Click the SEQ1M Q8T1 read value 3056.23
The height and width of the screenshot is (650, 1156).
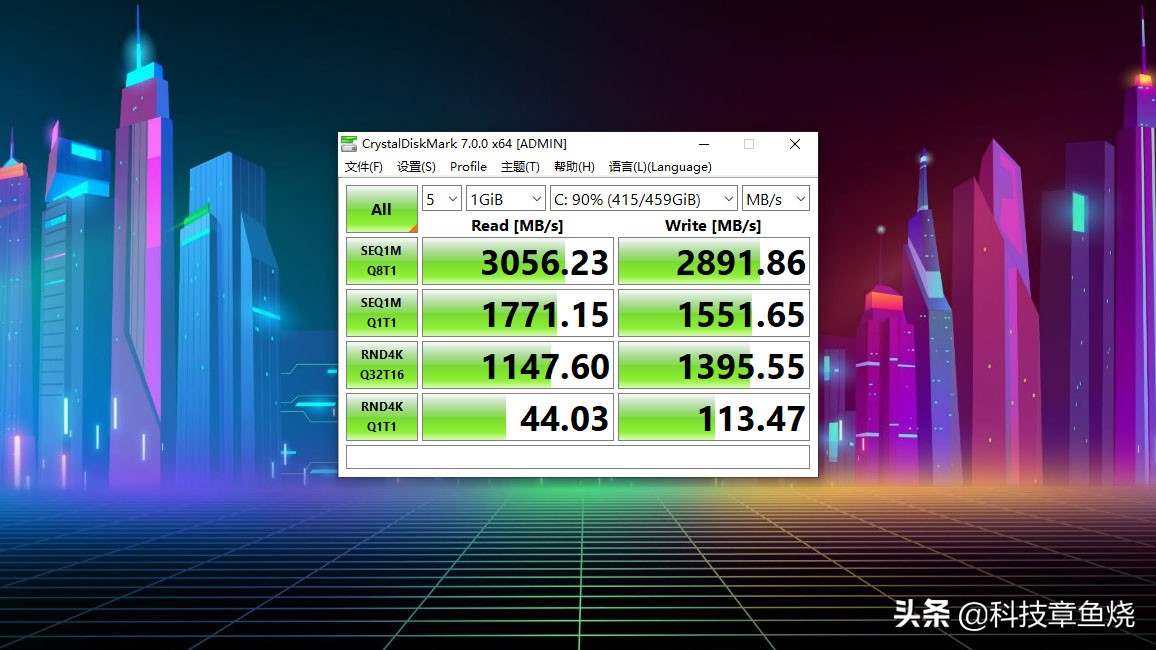[518, 261]
